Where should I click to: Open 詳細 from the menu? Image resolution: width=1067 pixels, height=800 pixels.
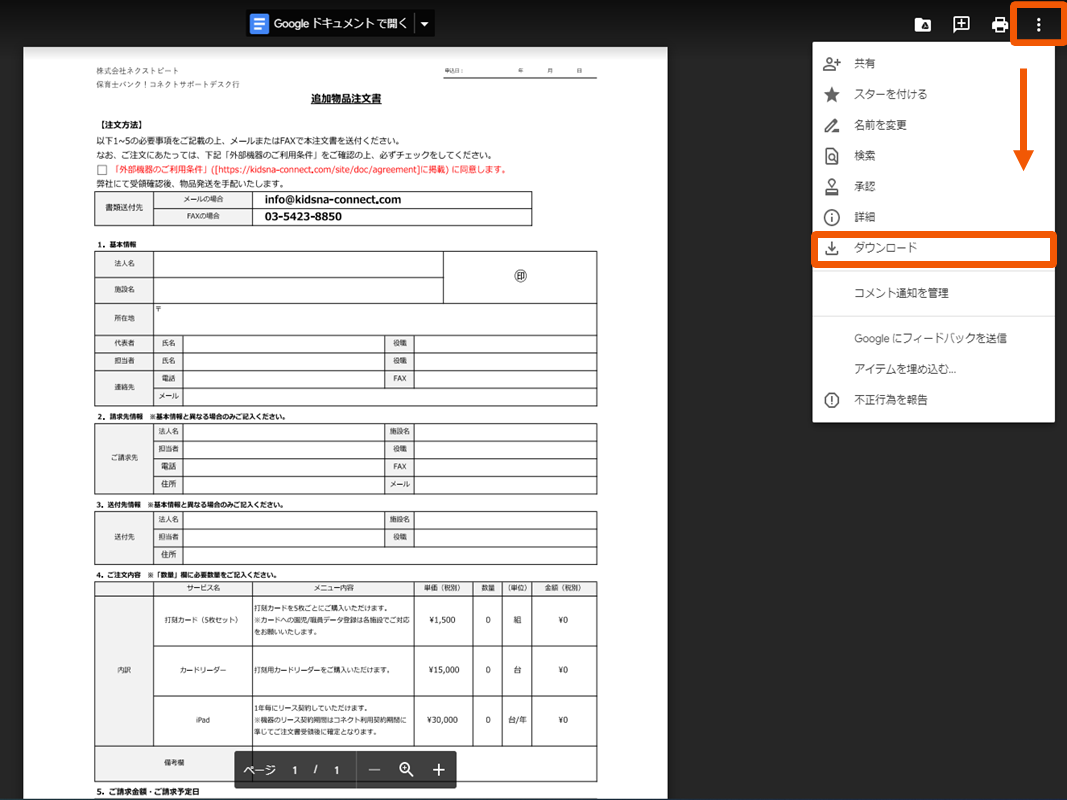864,217
